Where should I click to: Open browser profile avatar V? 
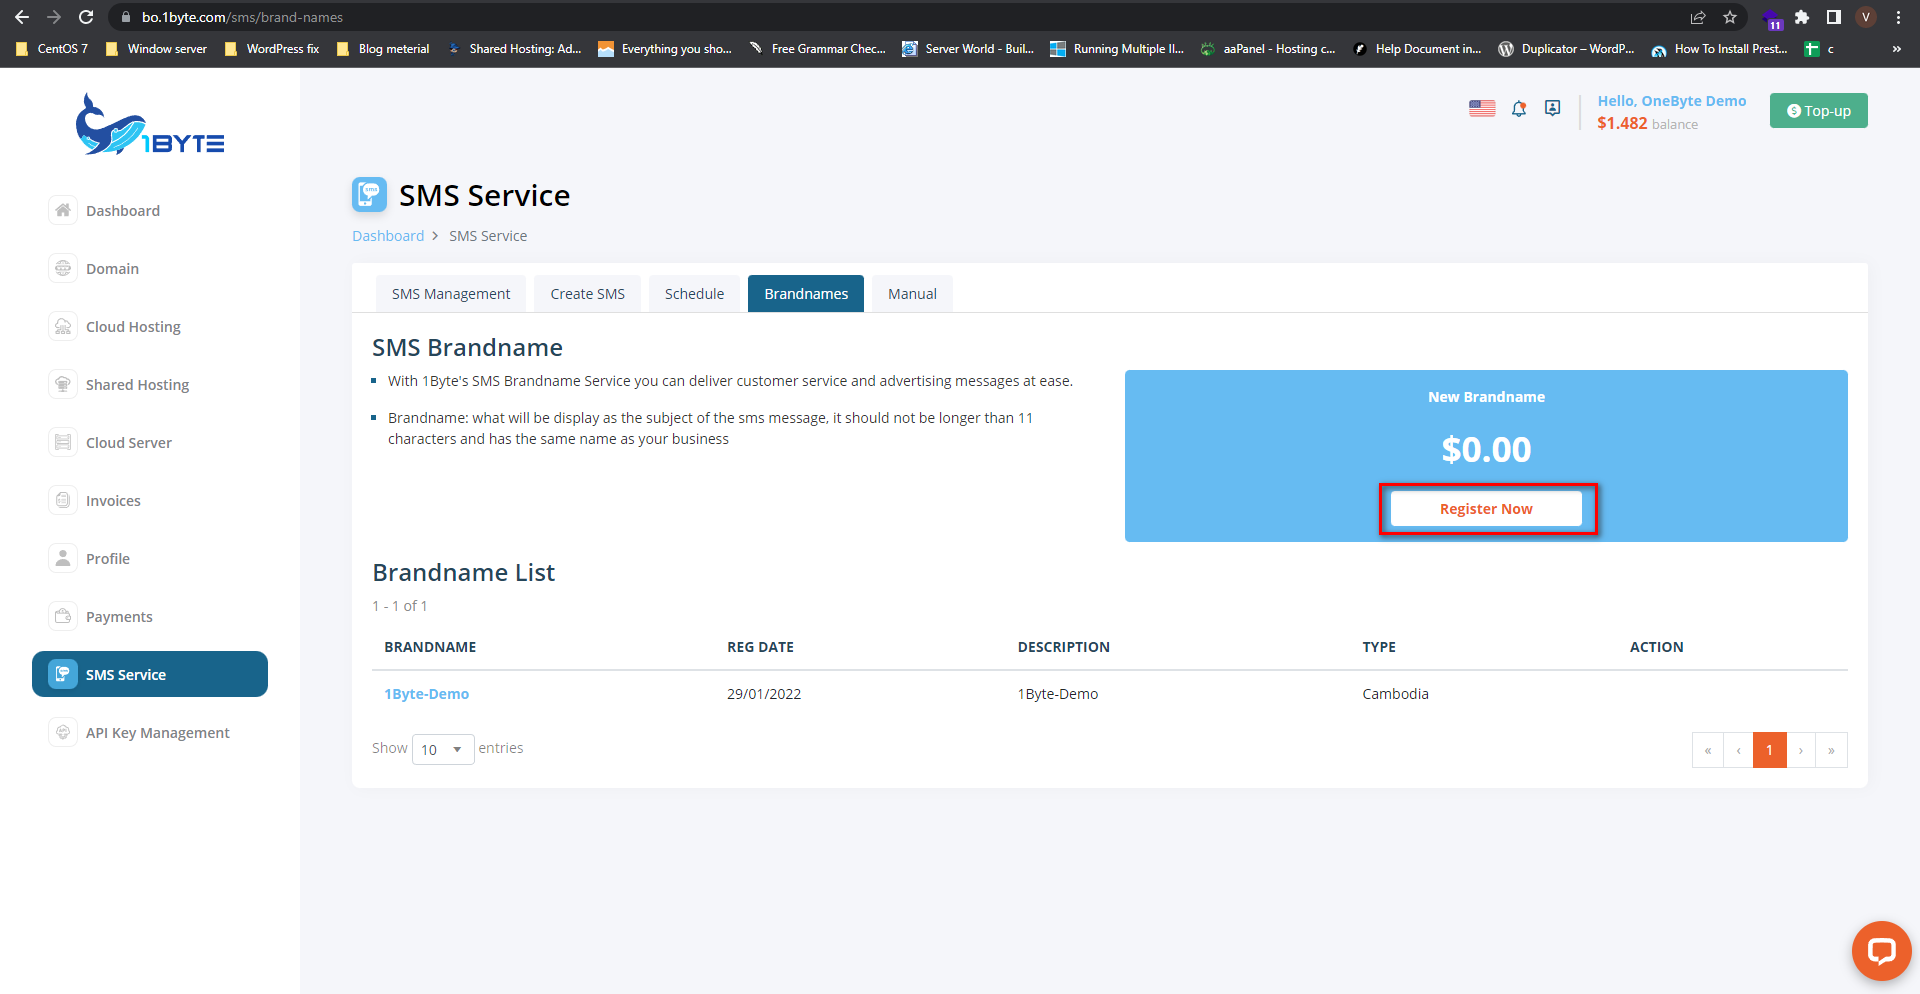1866,17
